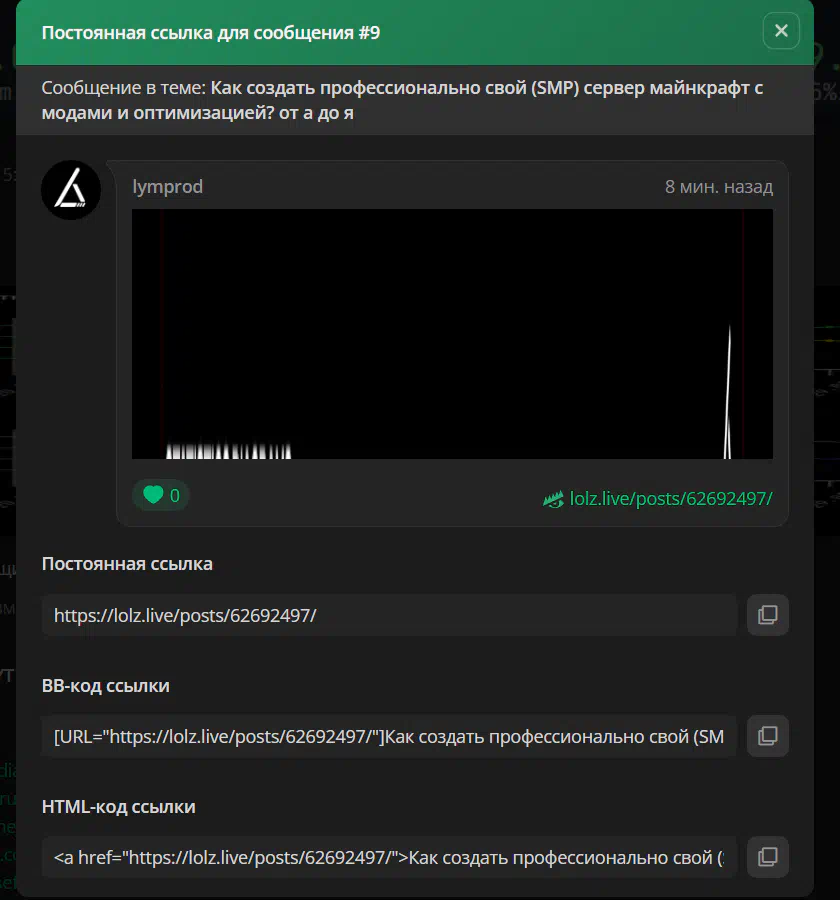
Task: Focus the Постоянная ссылка URL field
Action: (389, 615)
